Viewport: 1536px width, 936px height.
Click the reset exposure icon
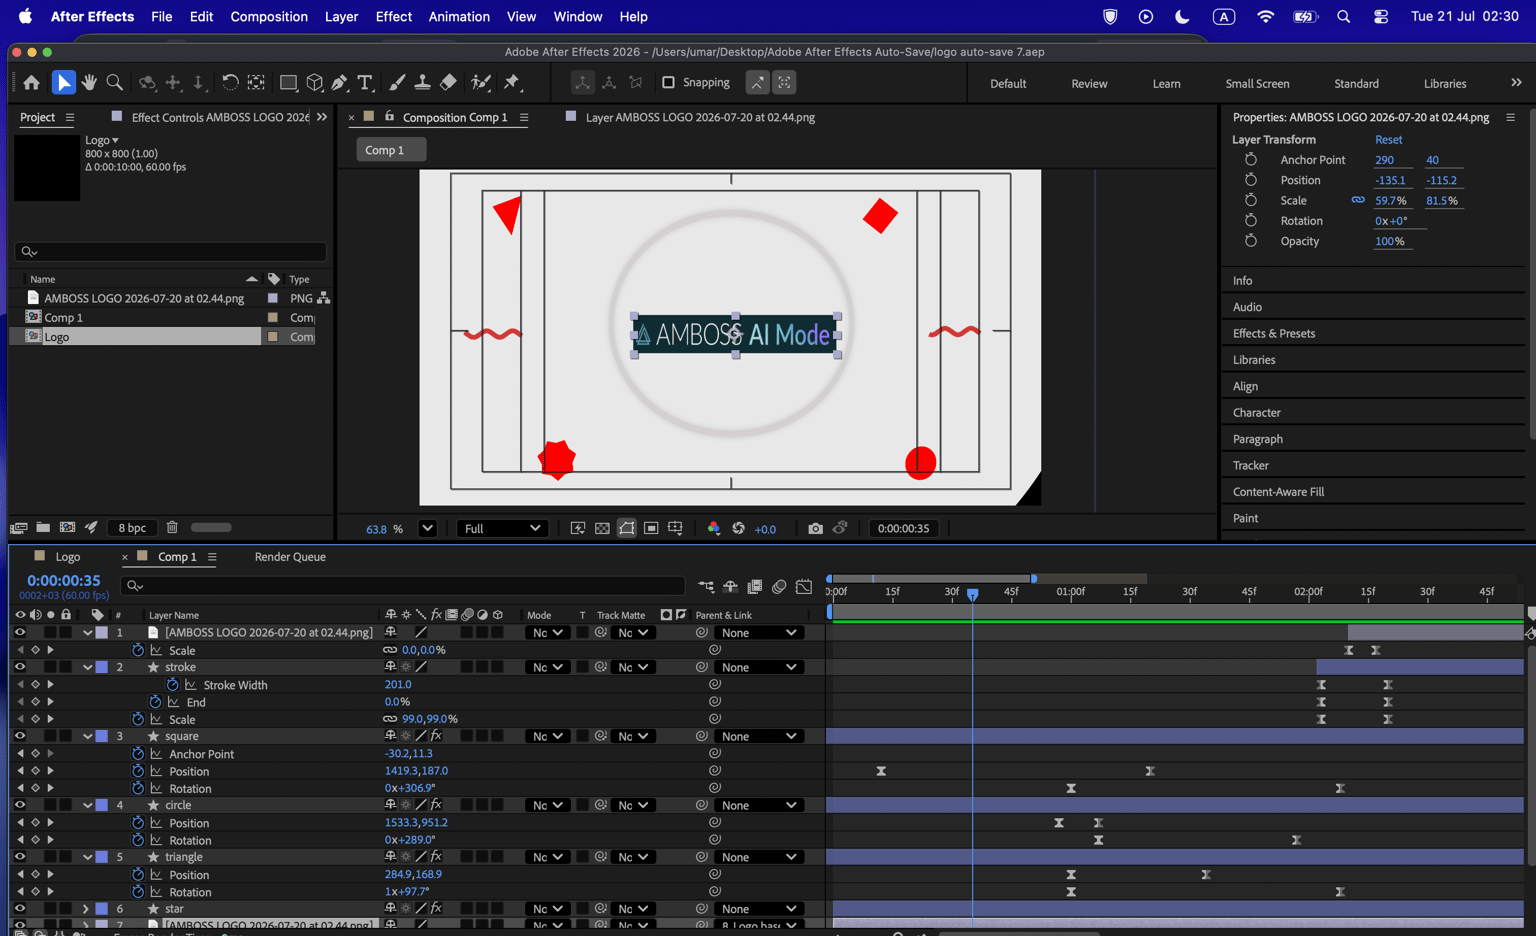tap(738, 529)
